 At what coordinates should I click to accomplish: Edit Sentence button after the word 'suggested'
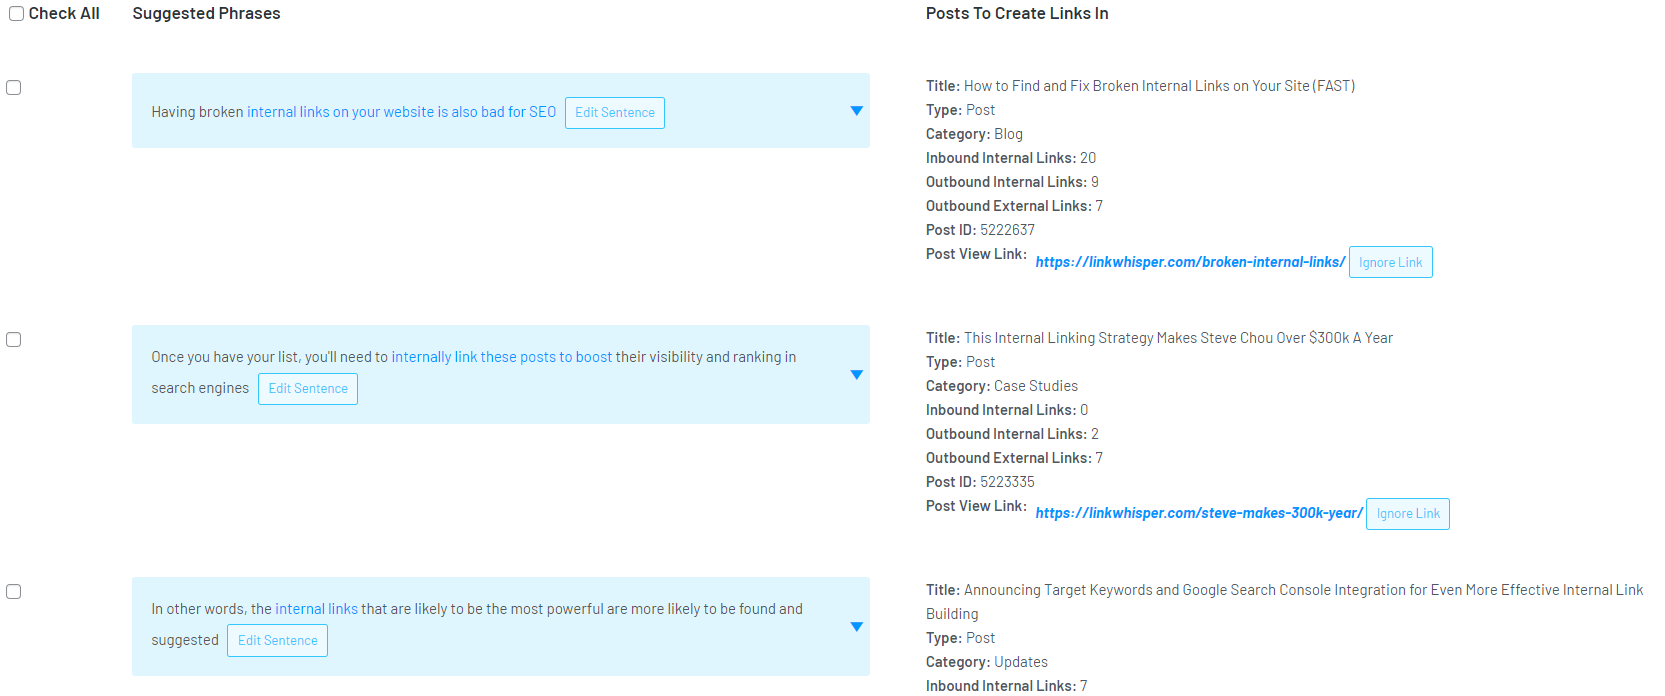(x=277, y=641)
